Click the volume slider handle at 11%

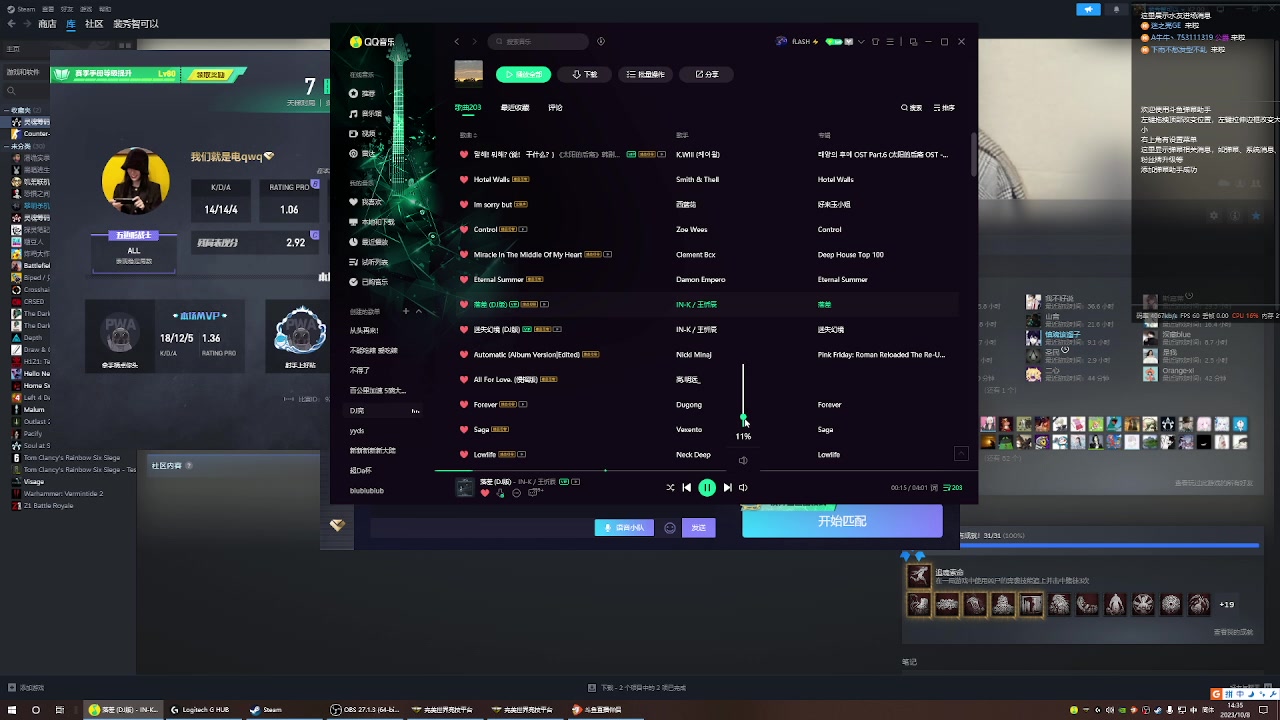click(743, 417)
